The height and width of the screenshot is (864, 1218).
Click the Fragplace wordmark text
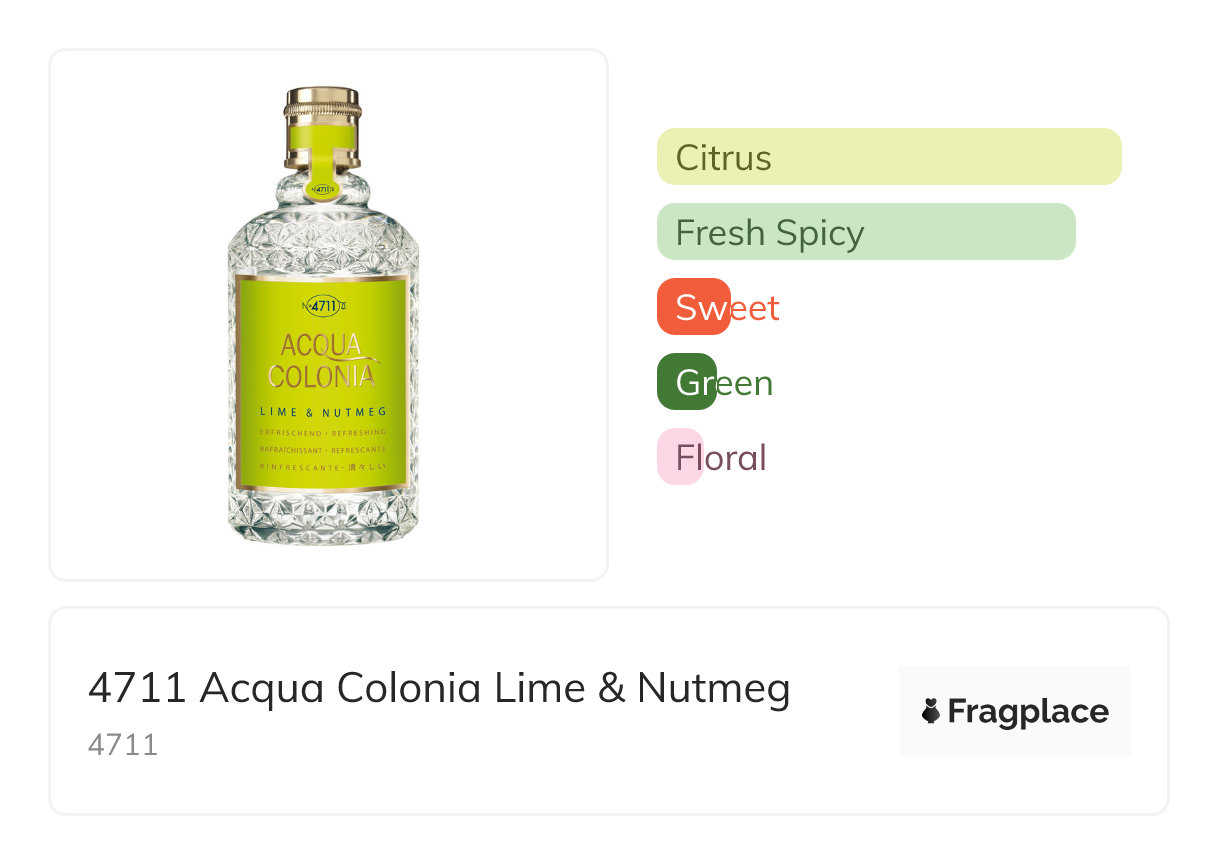[1028, 712]
